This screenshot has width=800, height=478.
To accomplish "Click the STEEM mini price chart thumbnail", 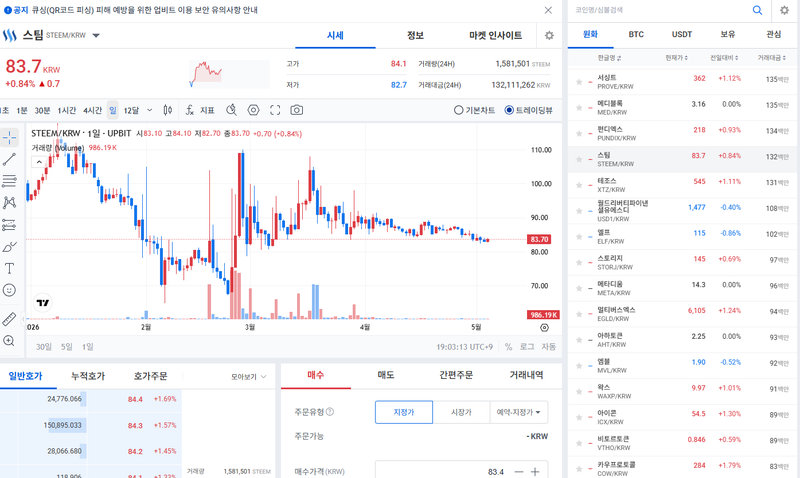I will pos(229,74).
